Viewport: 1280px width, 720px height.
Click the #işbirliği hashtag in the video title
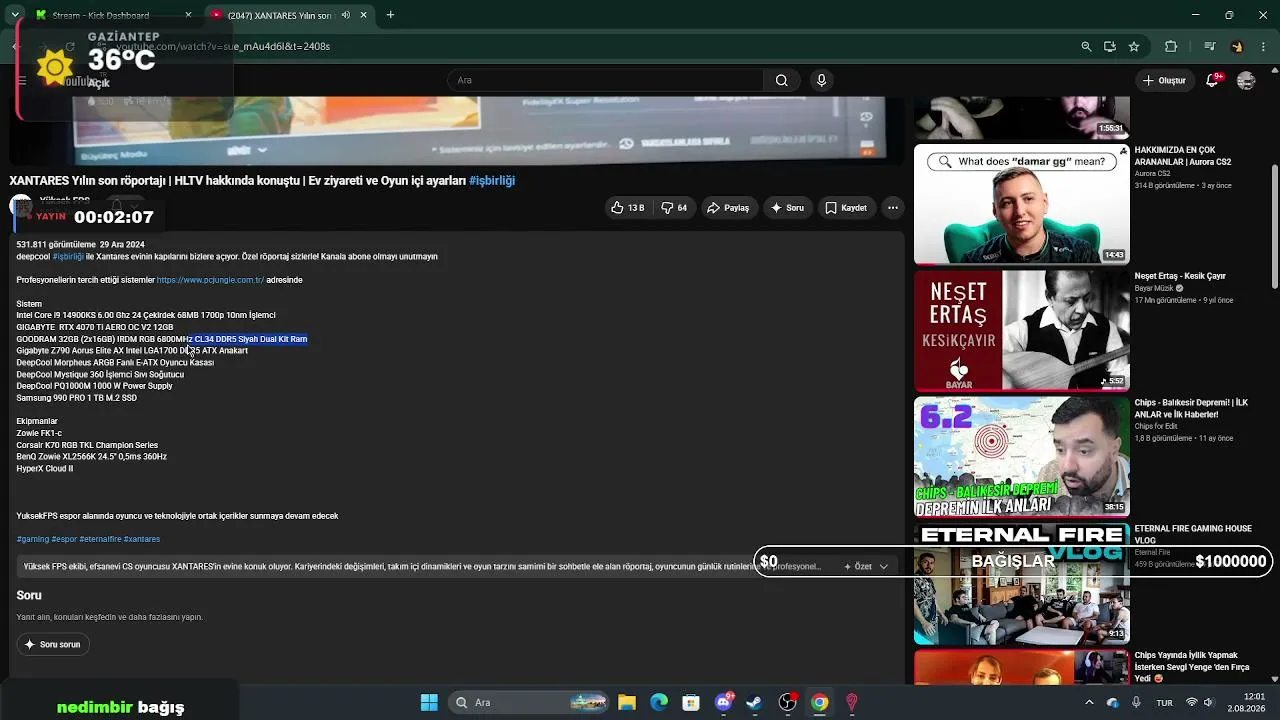(492, 181)
